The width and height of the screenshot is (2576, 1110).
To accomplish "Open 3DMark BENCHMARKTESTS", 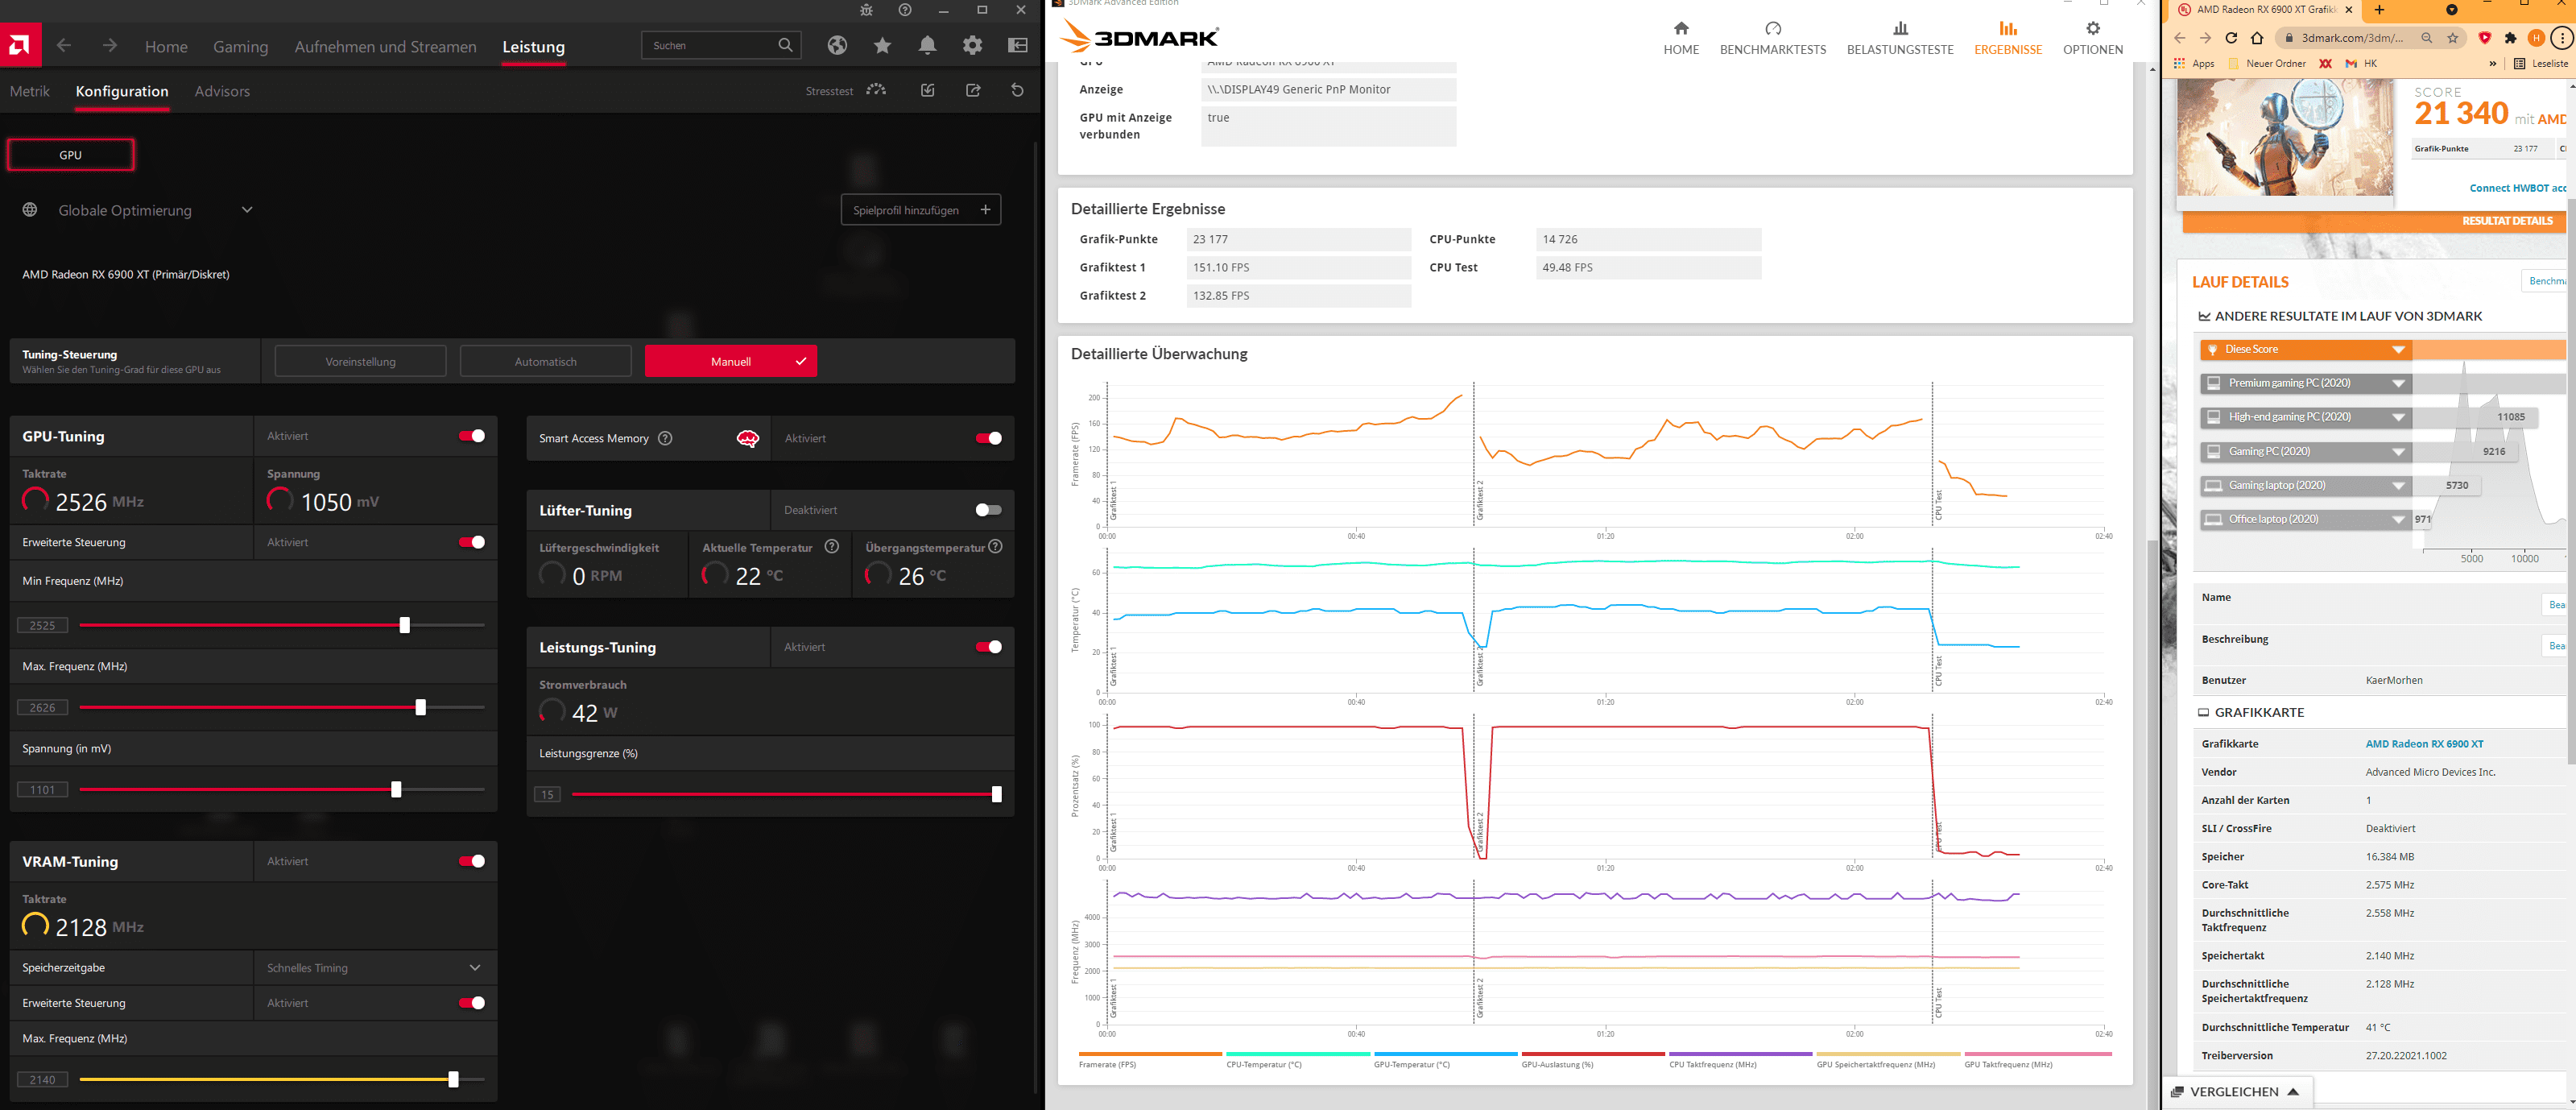I will pos(1772,38).
